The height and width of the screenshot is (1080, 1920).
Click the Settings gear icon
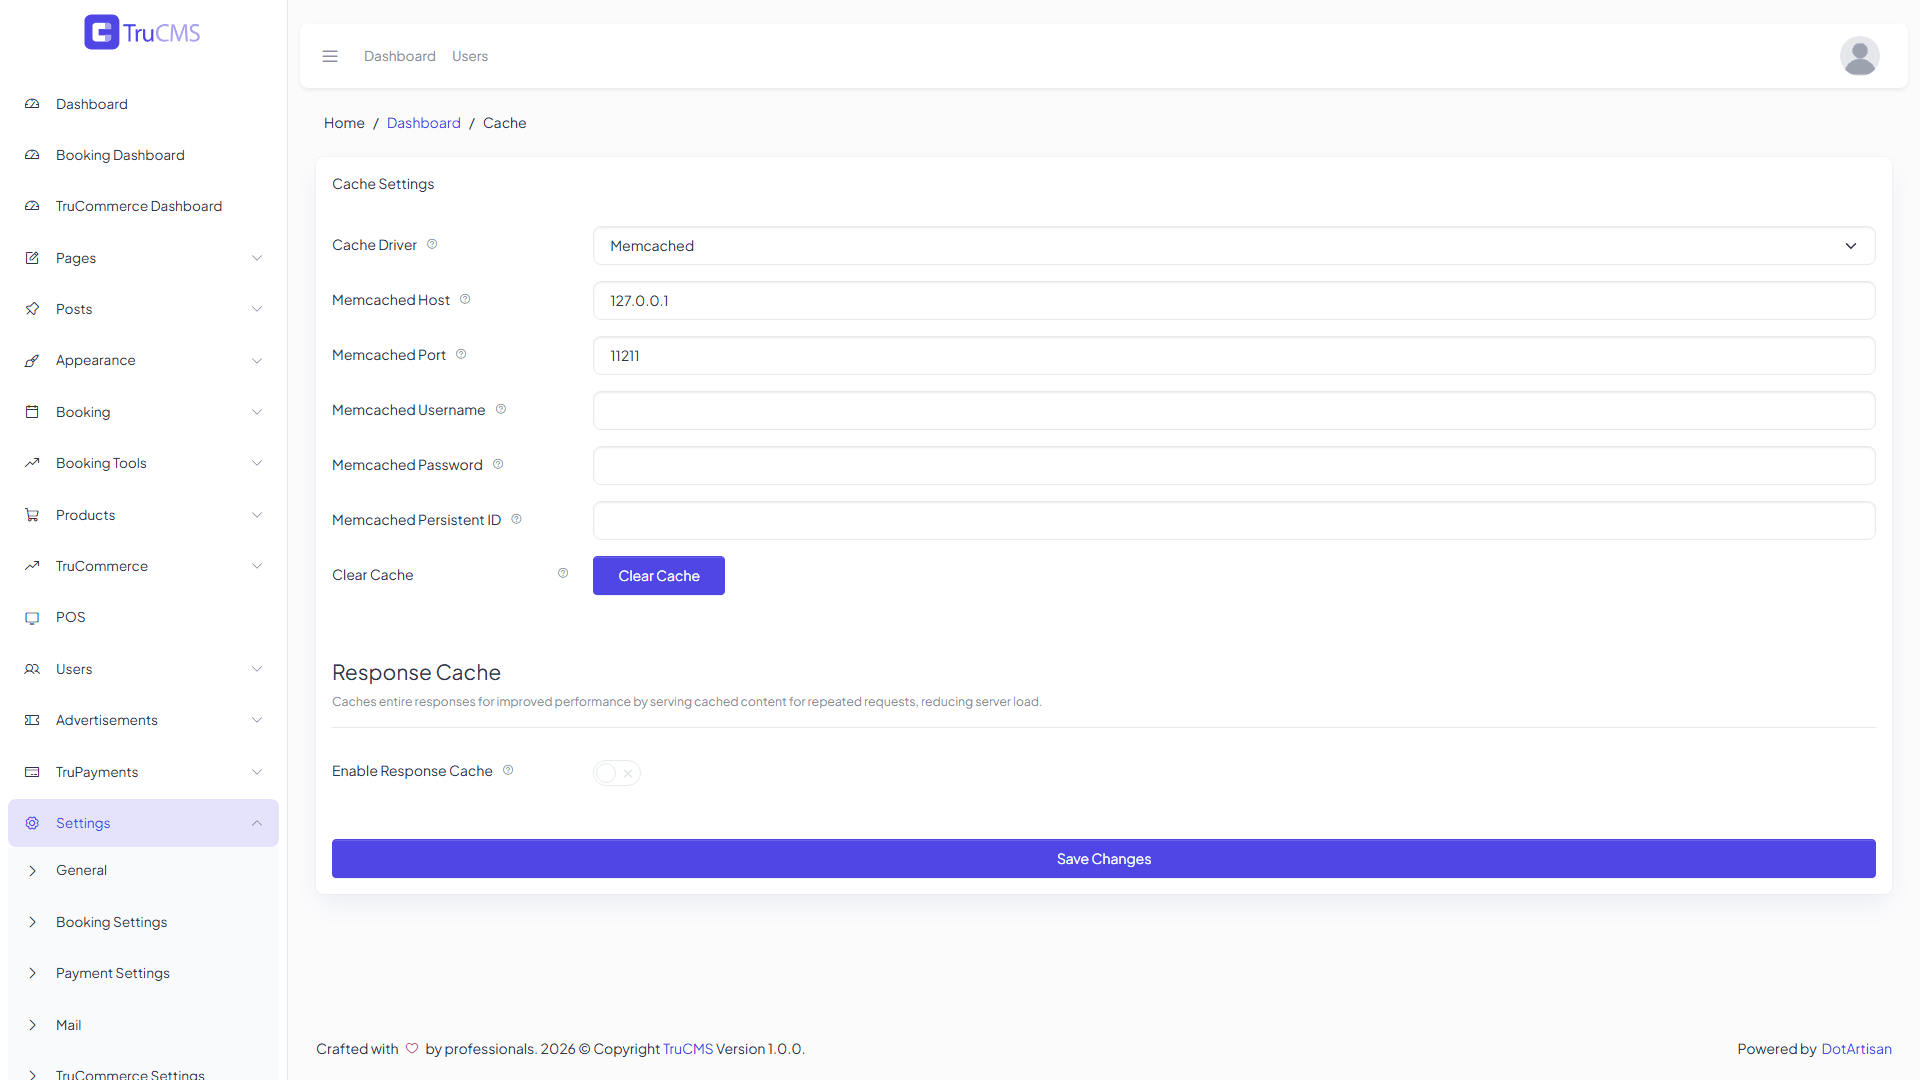32,823
